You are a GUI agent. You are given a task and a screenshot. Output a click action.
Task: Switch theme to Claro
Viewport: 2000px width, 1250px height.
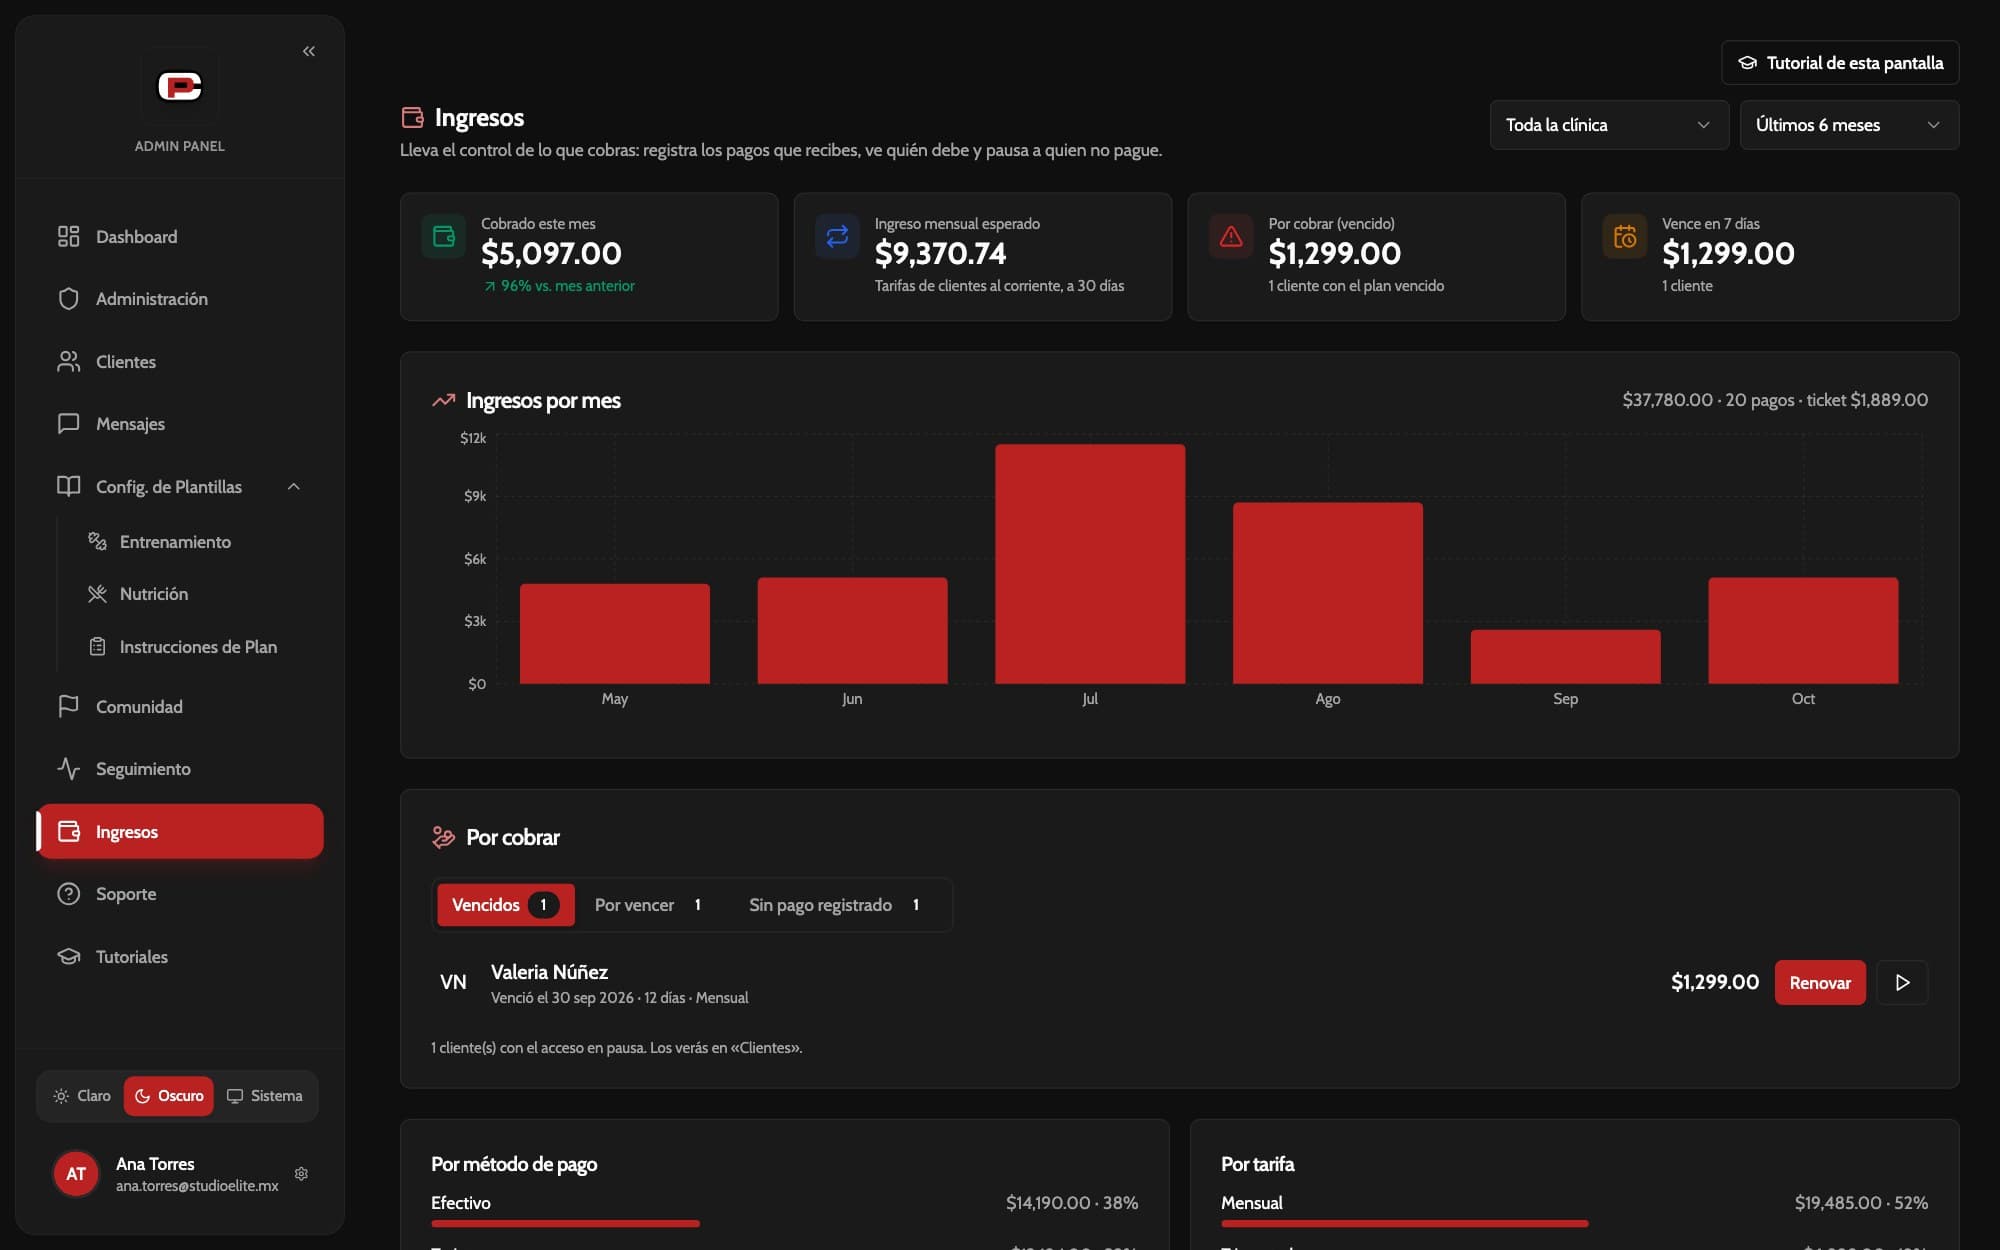pyautogui.click(x=82, y=1096)
